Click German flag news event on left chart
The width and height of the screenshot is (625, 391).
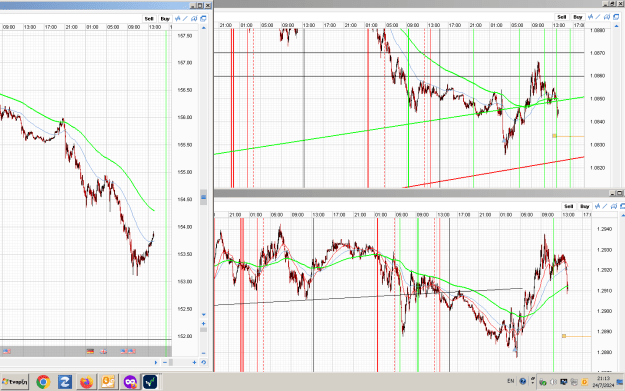coord(90,351)
